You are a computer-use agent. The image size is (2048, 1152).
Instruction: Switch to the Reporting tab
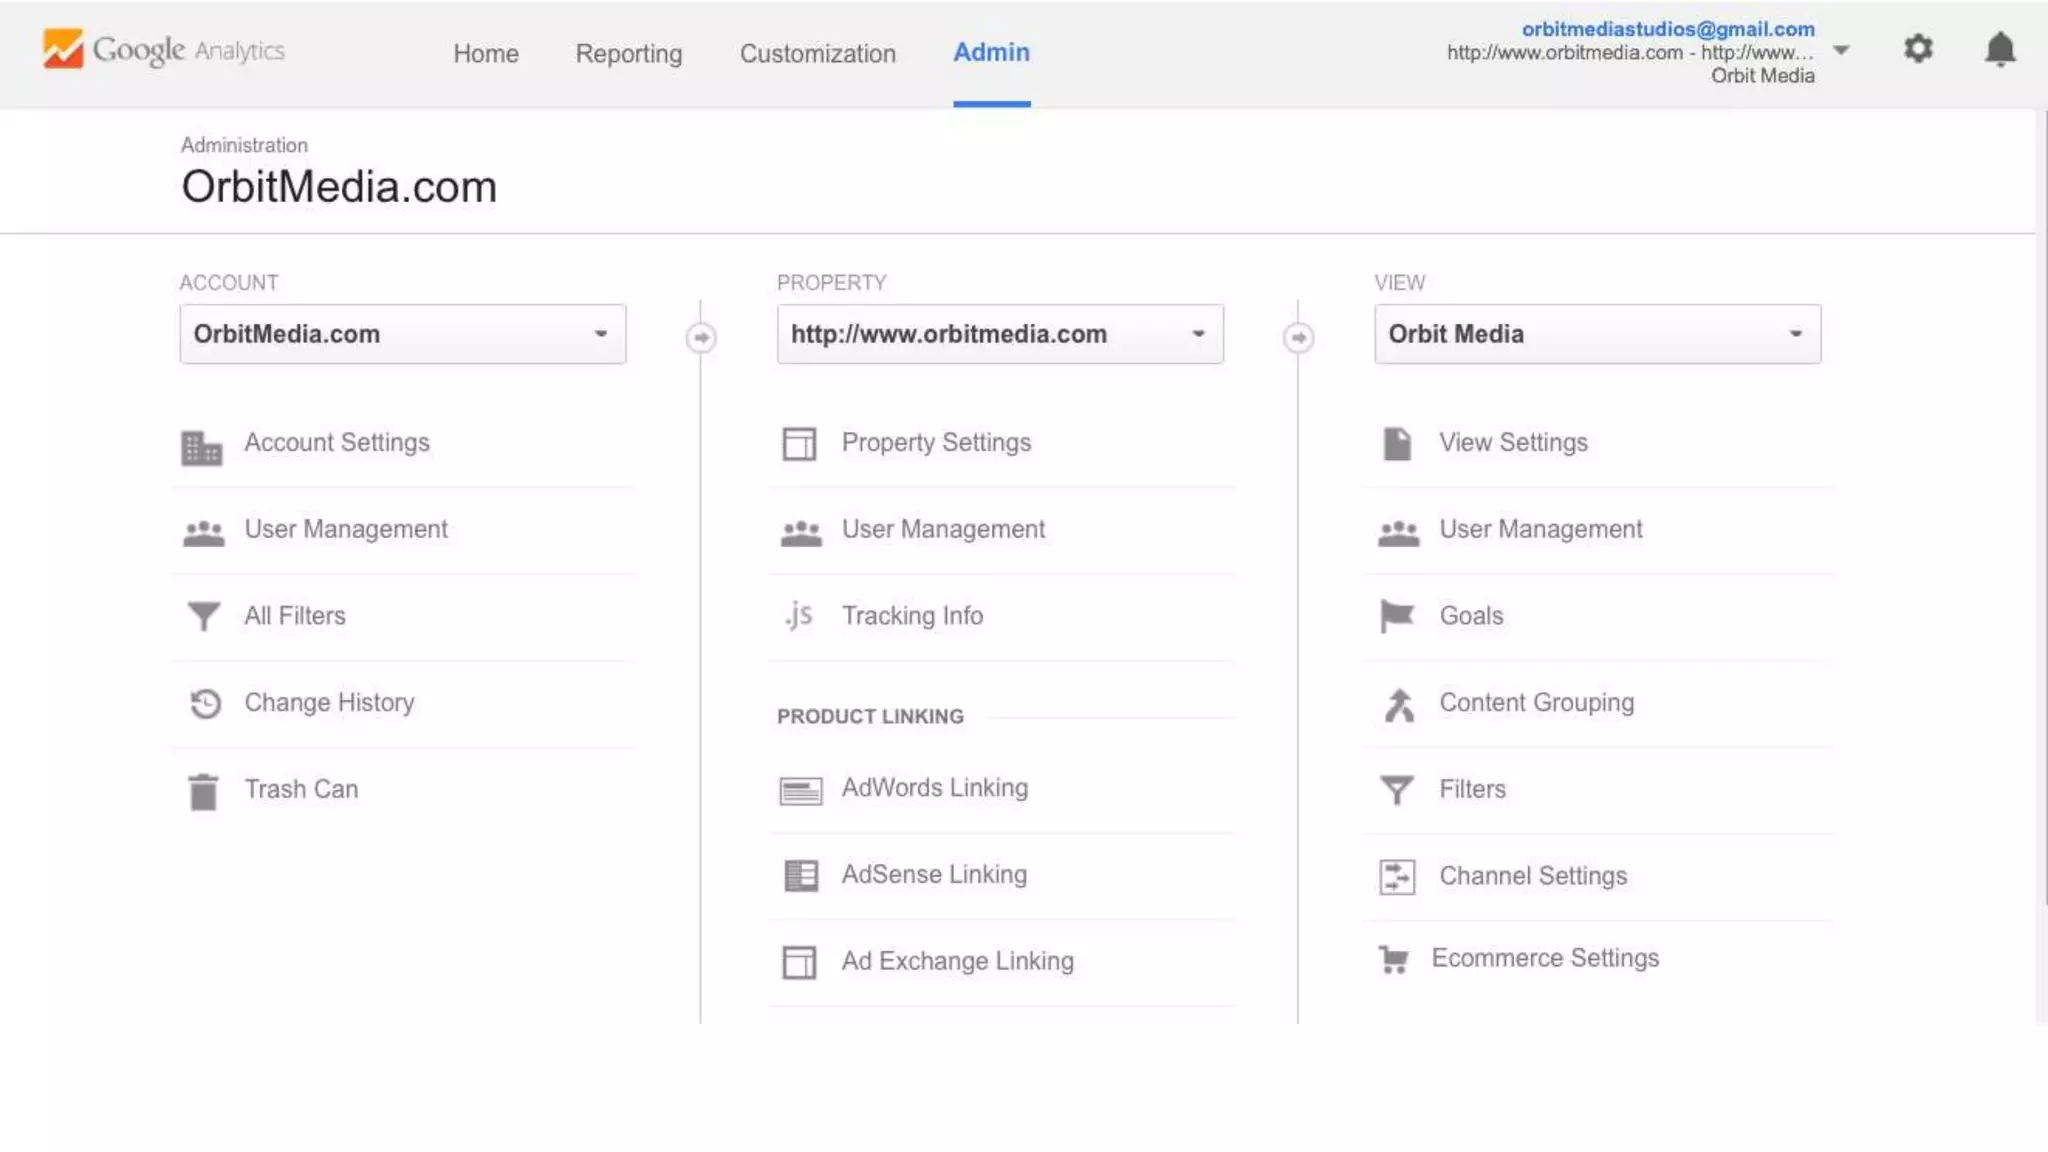tap(628, 53)
